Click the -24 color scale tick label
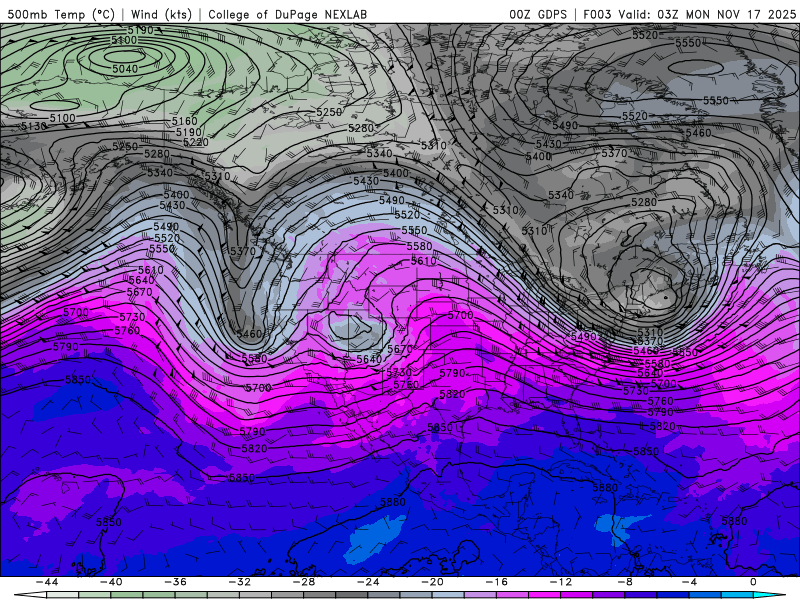This screenshot has width=800, height=600. pyautogui.click(x=368, y=582)
